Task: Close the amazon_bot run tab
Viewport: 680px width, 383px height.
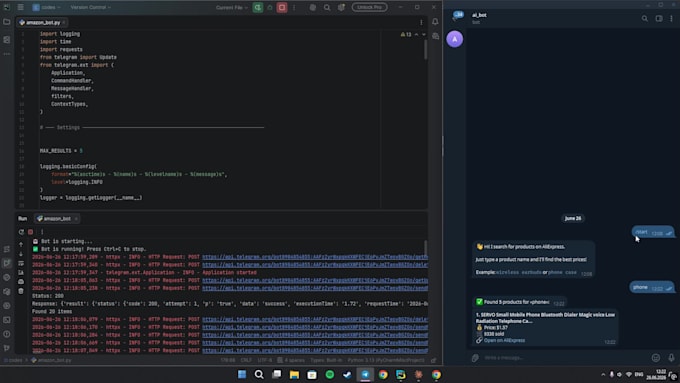Action: coord(76,219)
